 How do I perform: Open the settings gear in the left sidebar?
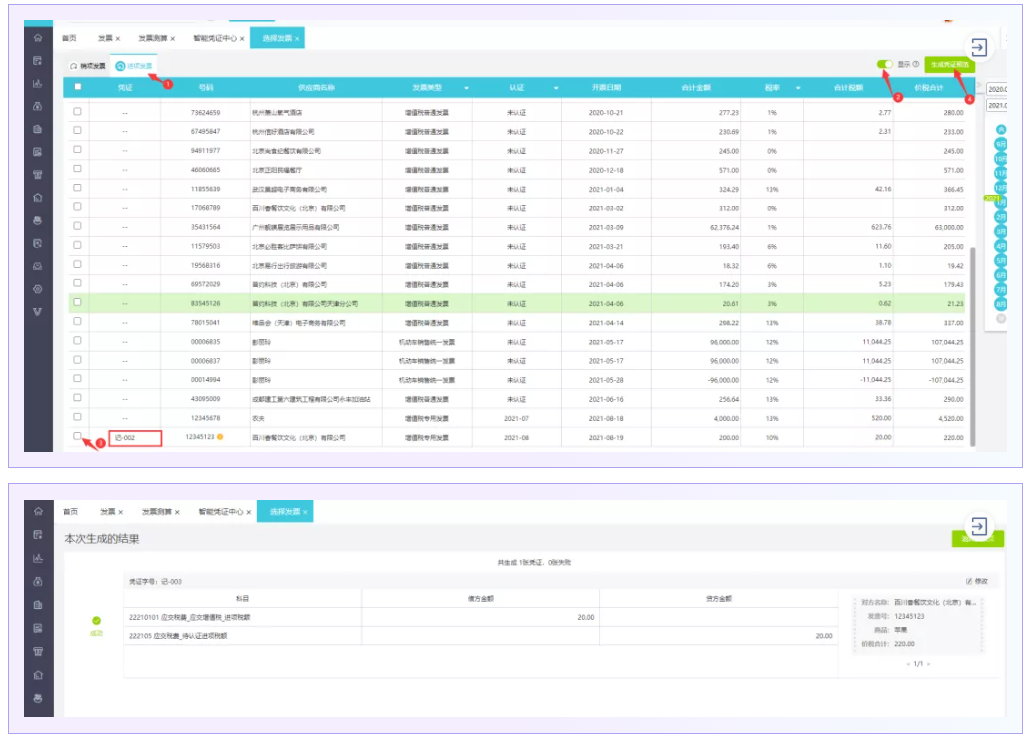point(37,288)
